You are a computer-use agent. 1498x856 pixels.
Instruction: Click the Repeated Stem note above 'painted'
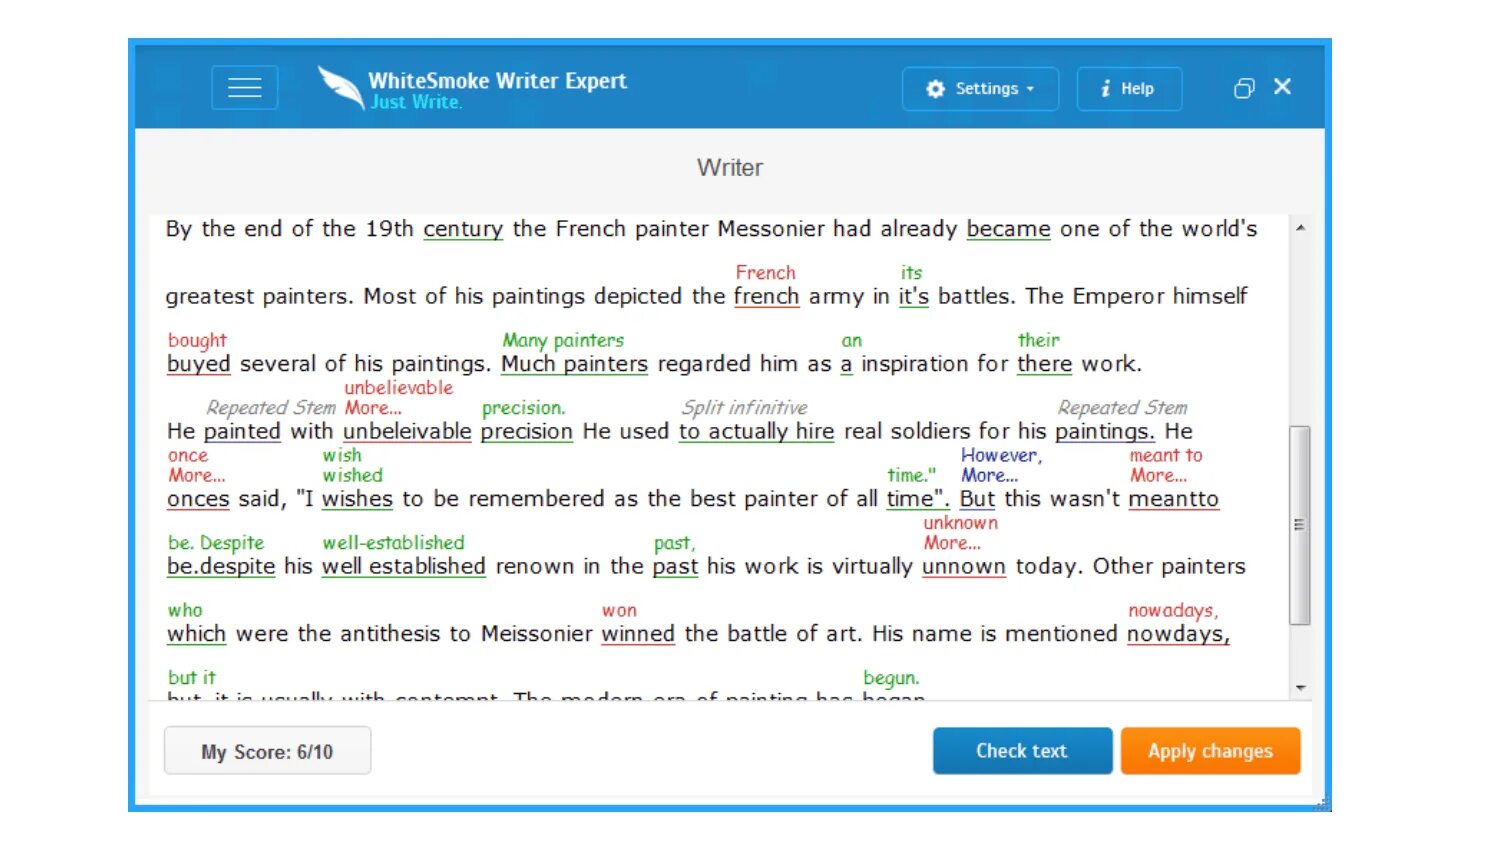(x=271, y=408)
